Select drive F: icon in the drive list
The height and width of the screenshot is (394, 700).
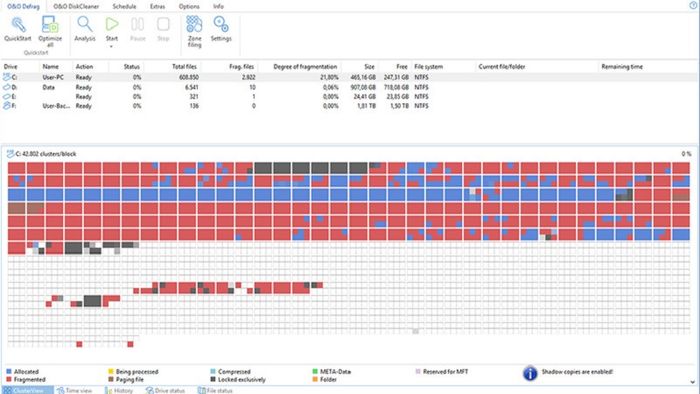coord(7,106)
